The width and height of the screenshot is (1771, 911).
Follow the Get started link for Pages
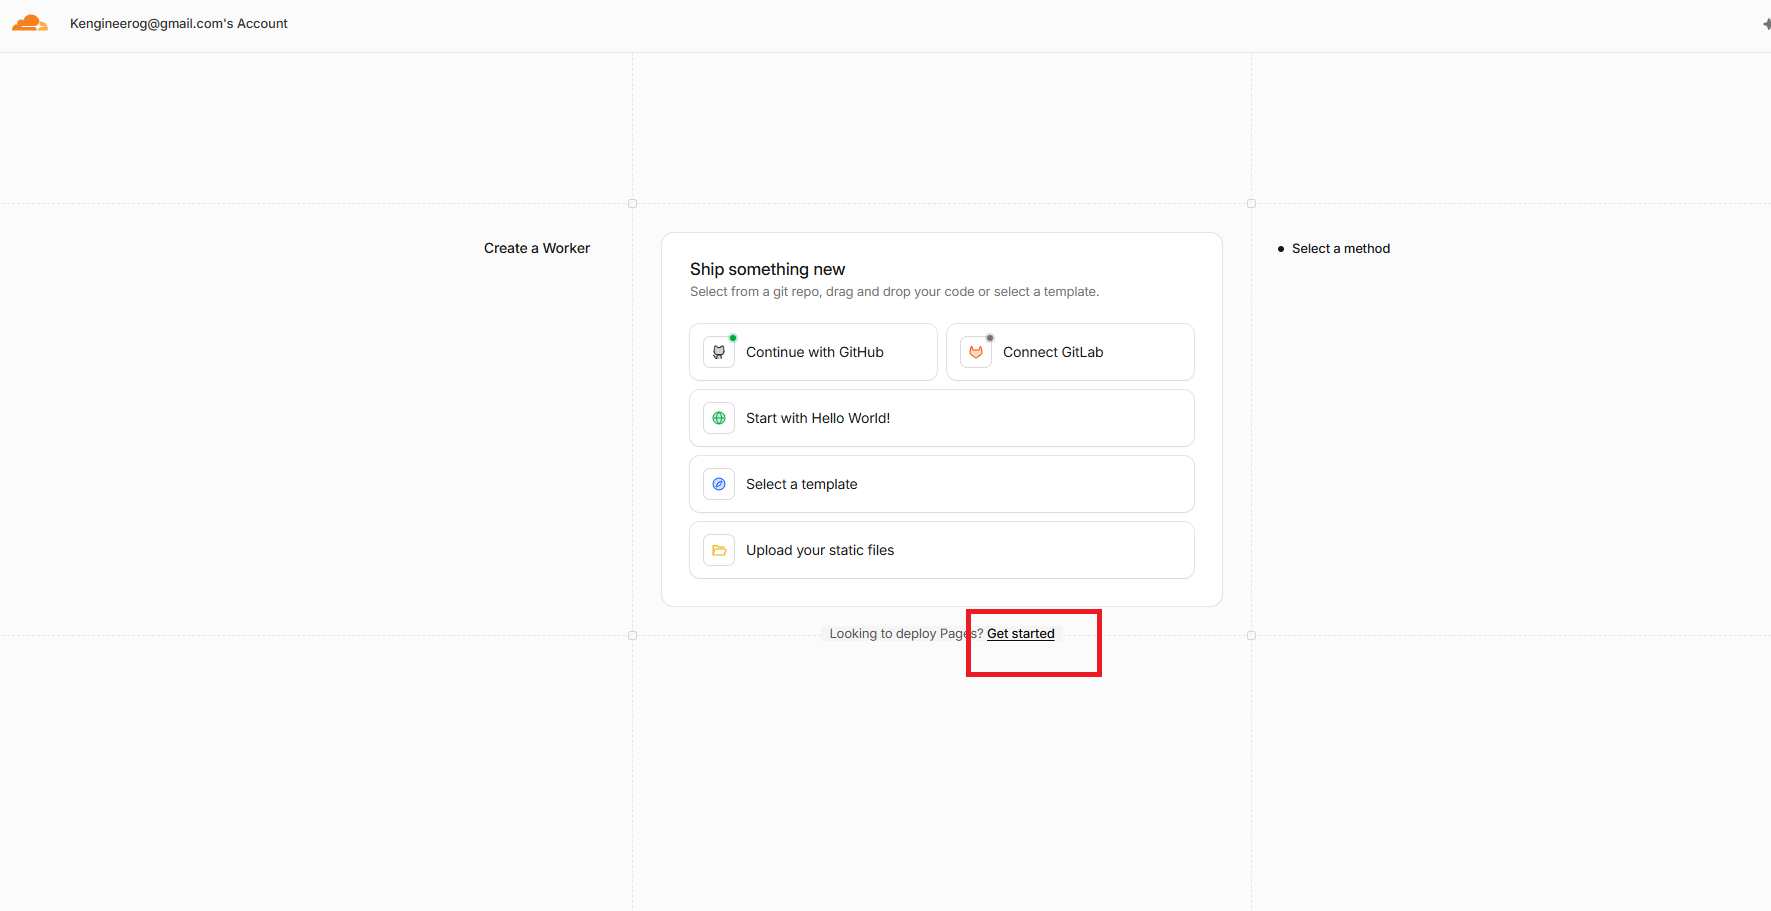pyautogui.click(x=1021, y=634)
